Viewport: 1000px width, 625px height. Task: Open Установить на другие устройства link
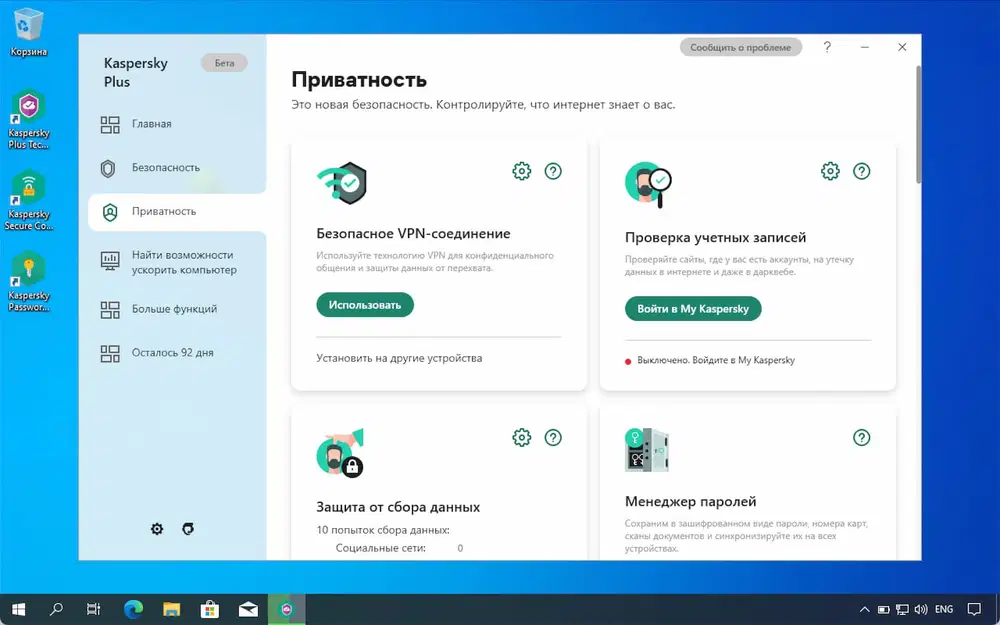point(399,358)
